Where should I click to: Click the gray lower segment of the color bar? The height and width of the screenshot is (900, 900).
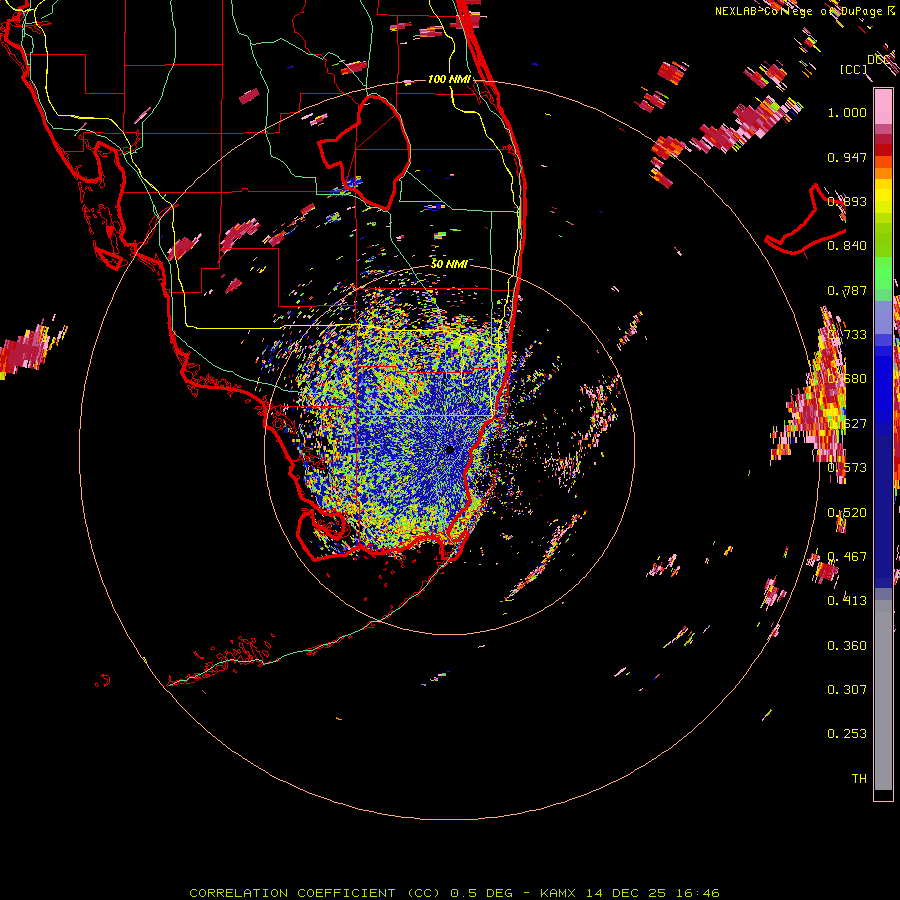tap(883, 695)
